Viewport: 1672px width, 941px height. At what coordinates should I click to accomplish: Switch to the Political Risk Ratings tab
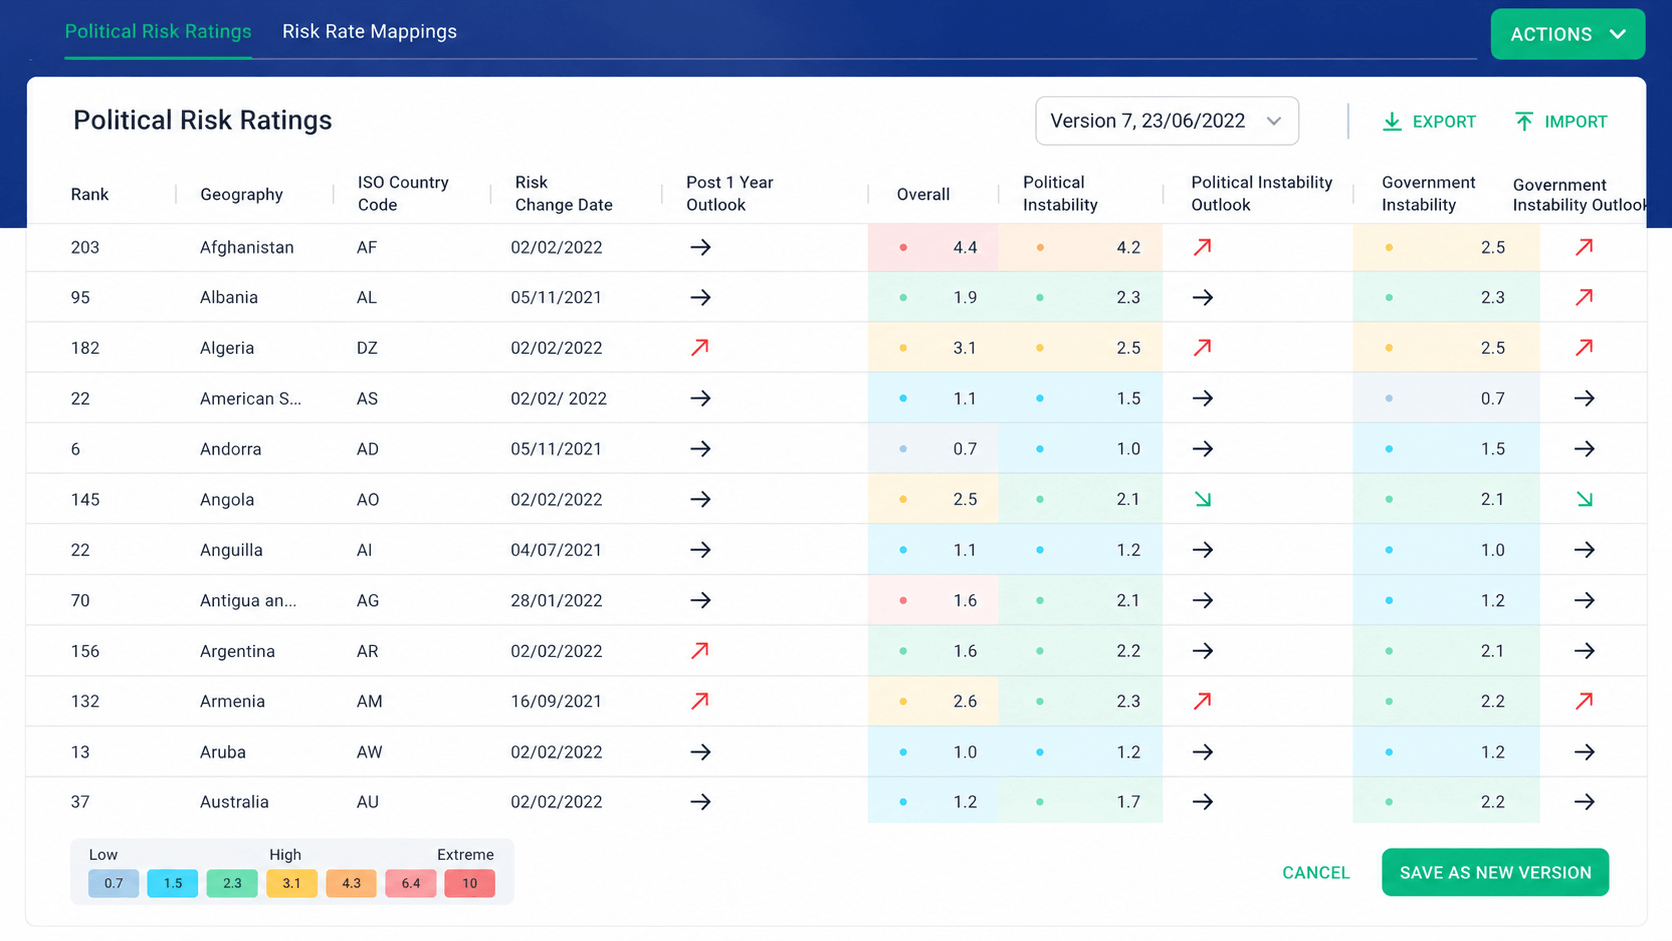click(x=158, y=32)
